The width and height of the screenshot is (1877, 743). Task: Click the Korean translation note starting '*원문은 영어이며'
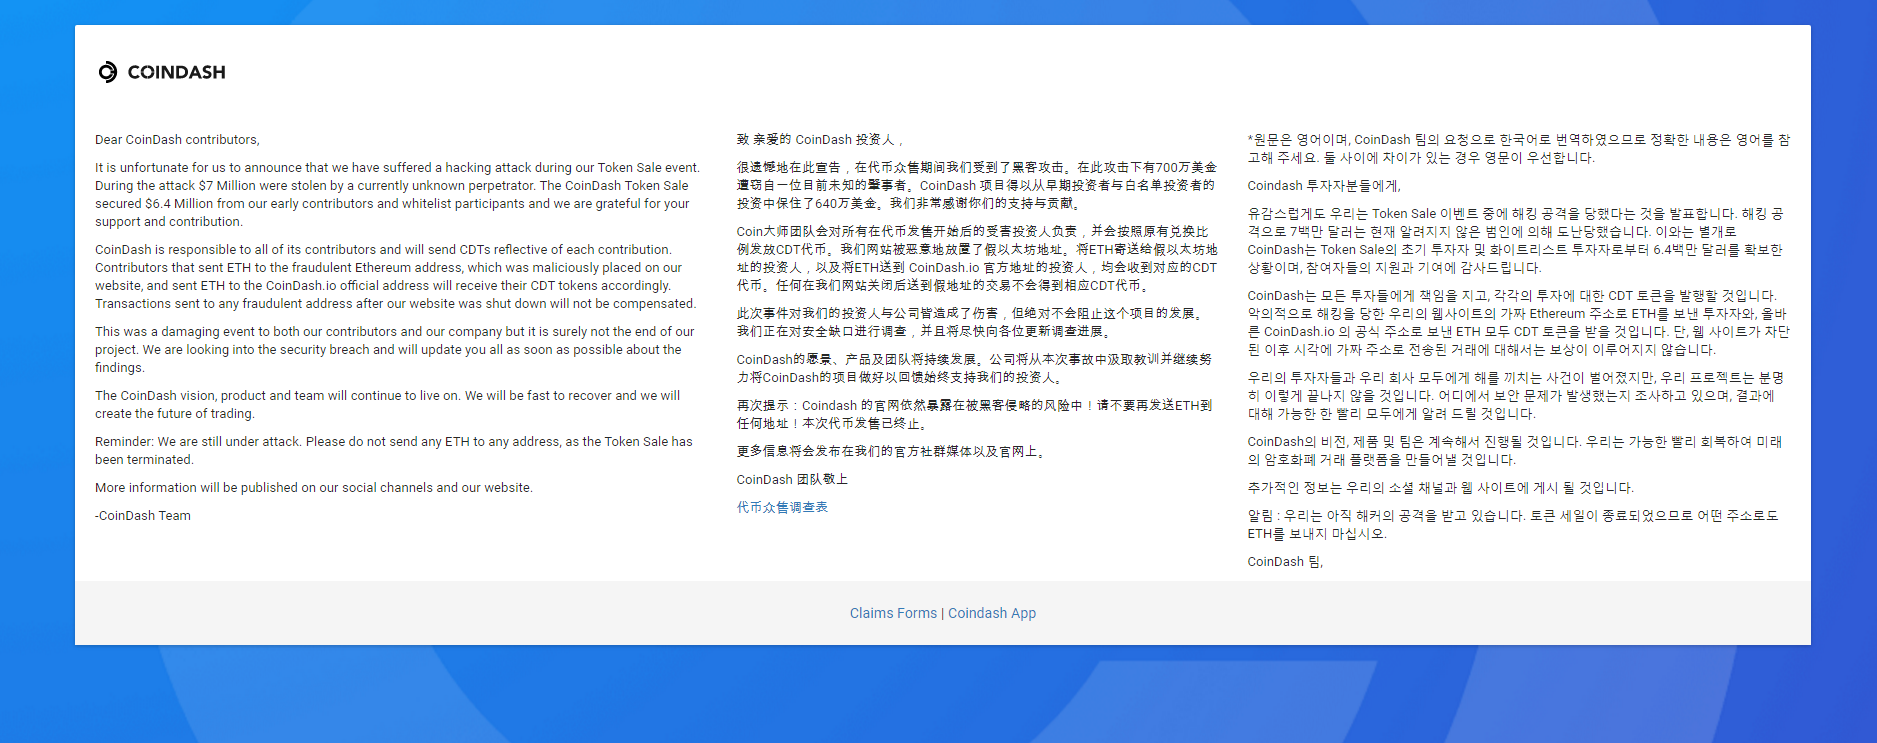point(1518,149)
